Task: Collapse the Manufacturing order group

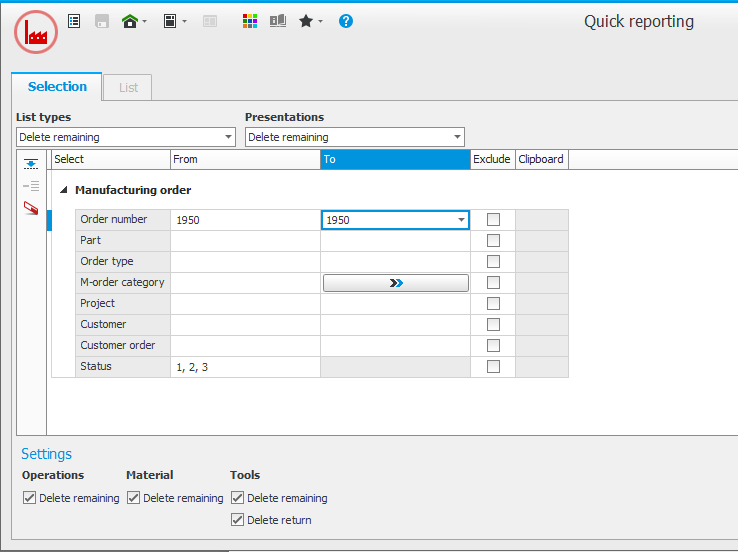Action: click(x=64, y=190)
